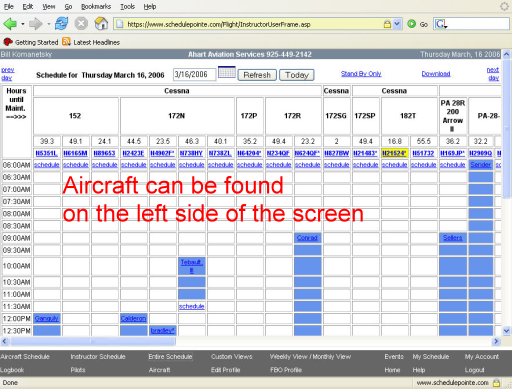Open the Help menu
Image resolution: width=512 pixels, height=389 pixels.
point(150,6)
